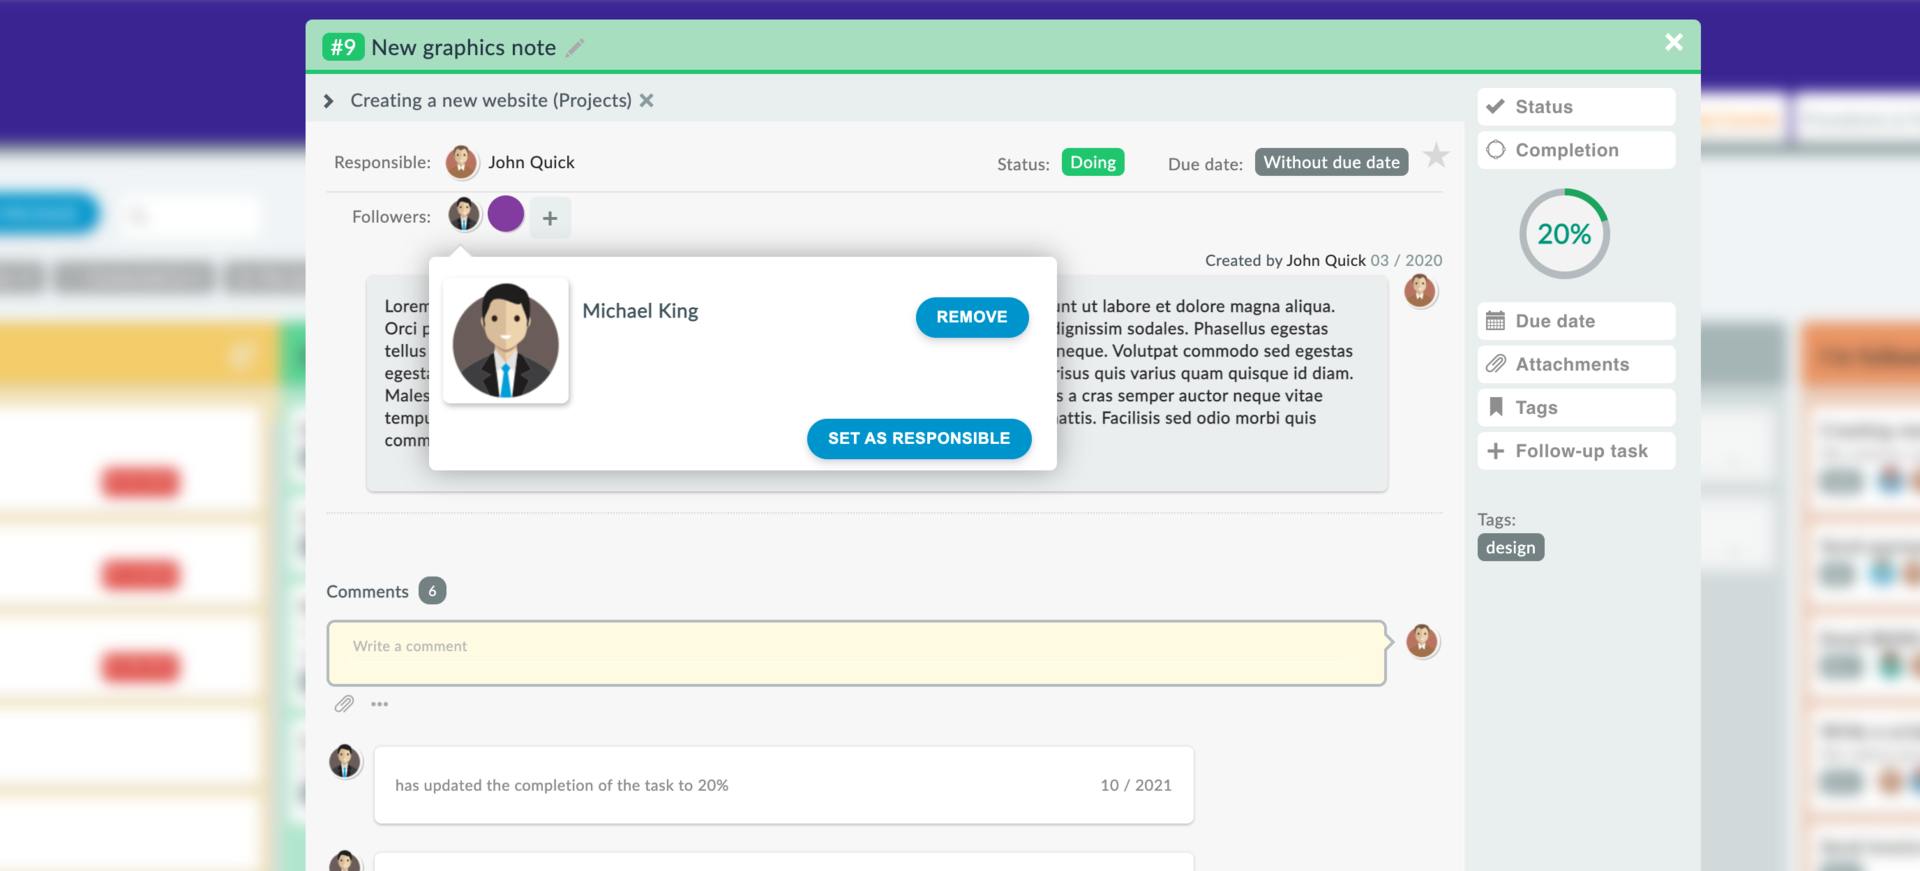This screenshot has width=1920, height=871.
Task: Open the Completion option in the sidebar
Action: 1576,150
